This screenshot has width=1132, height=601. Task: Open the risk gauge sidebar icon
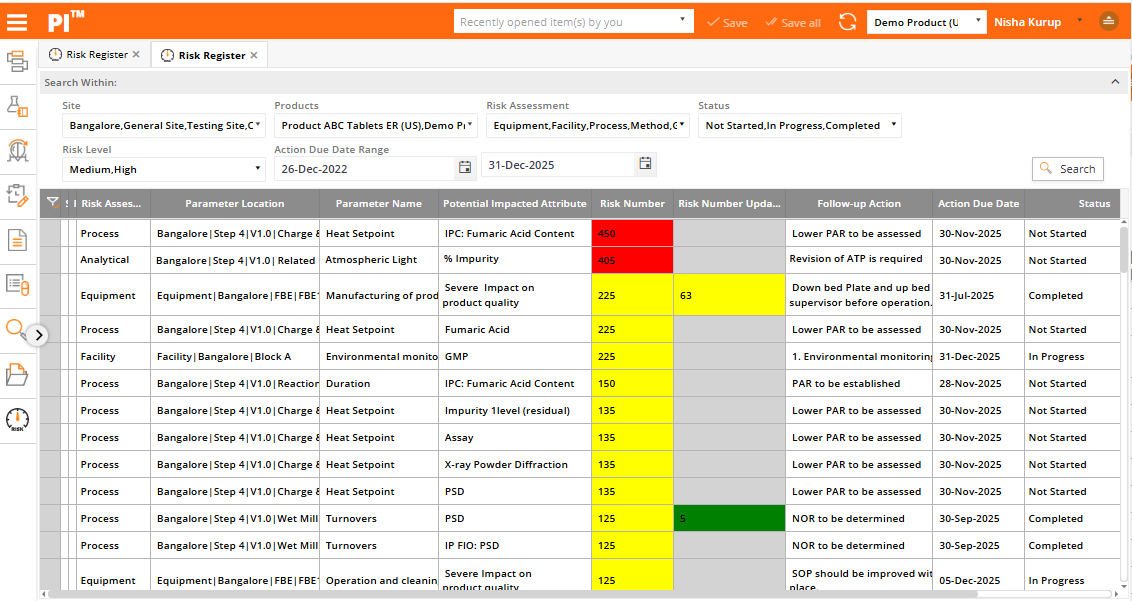(17, 419)
